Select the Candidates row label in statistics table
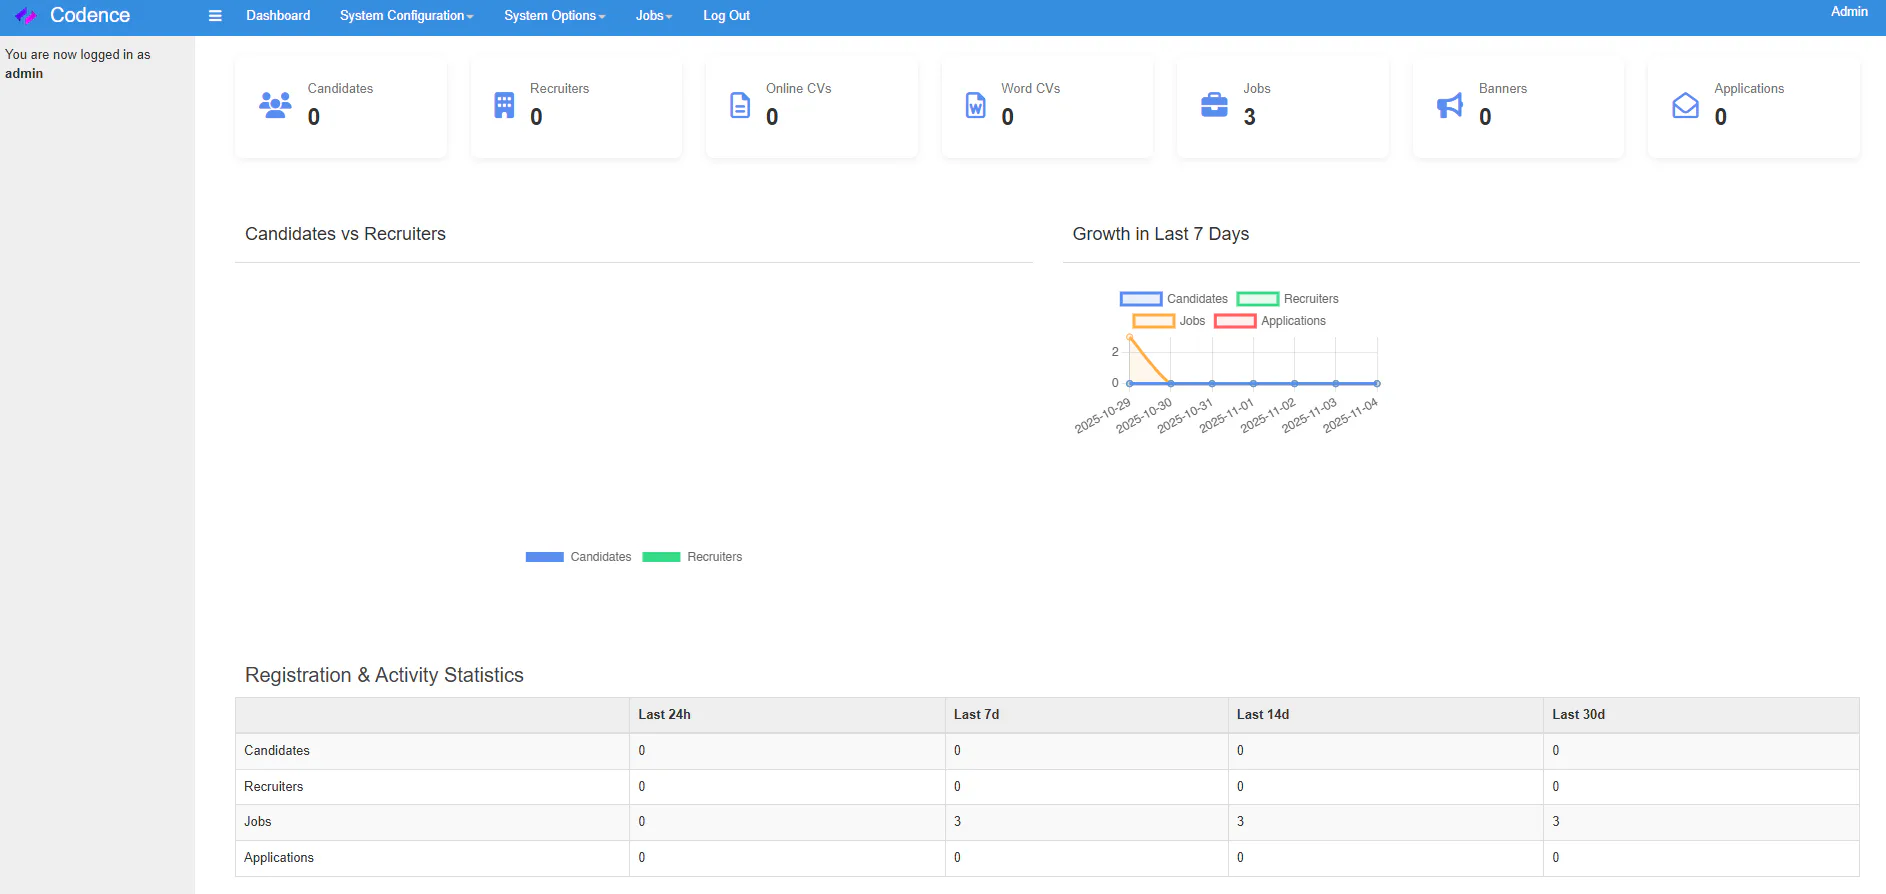1886x894 pixels. click(x=277, y=751)
